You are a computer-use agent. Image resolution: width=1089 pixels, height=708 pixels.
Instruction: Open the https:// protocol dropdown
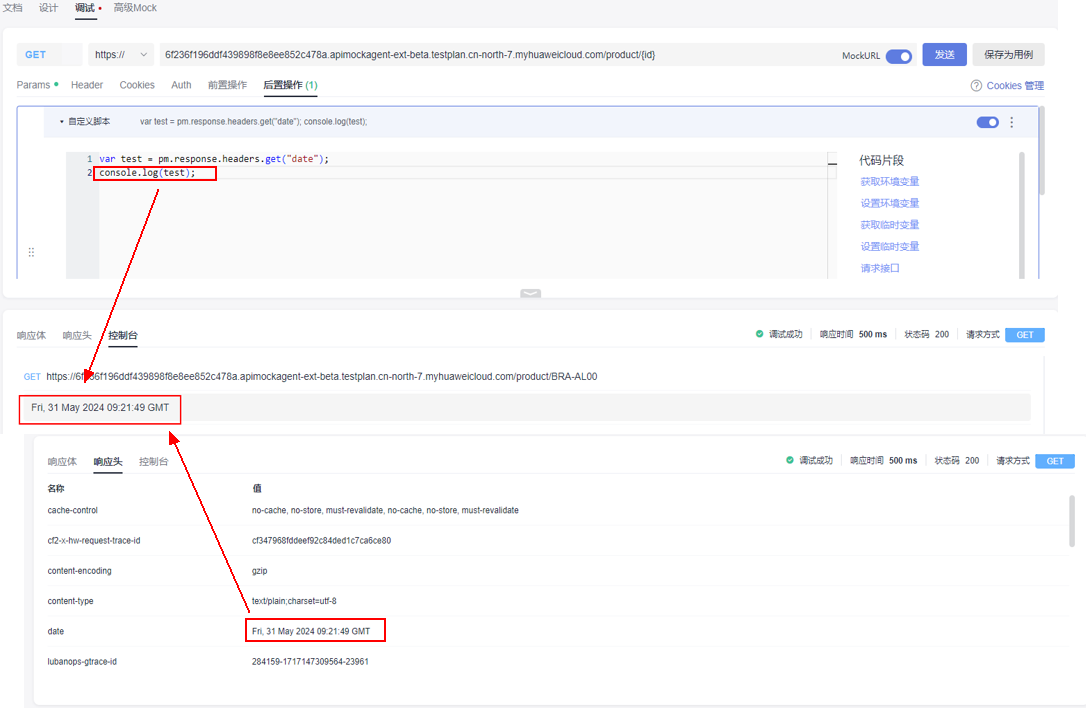[120, 55]
